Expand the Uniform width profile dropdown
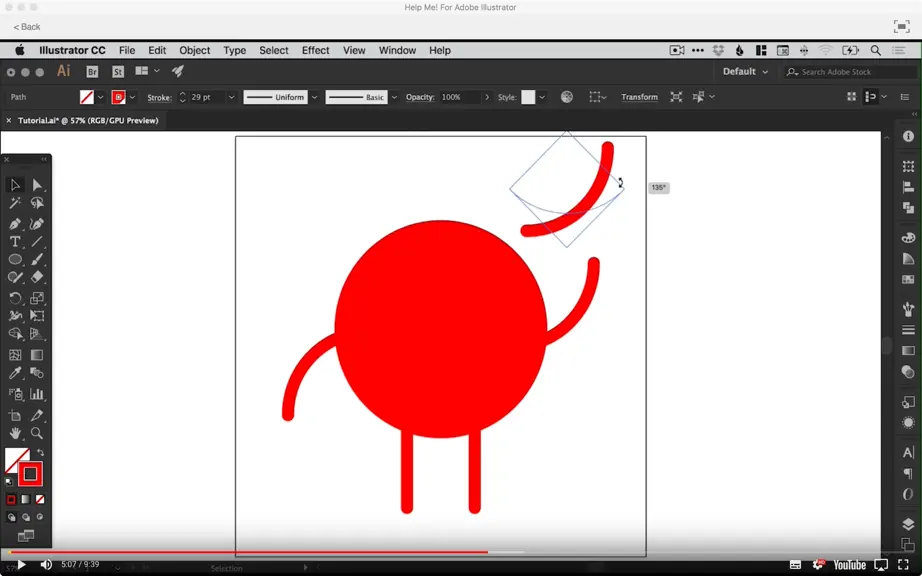This screenshot has height=576, width=922. coord(314,98)
